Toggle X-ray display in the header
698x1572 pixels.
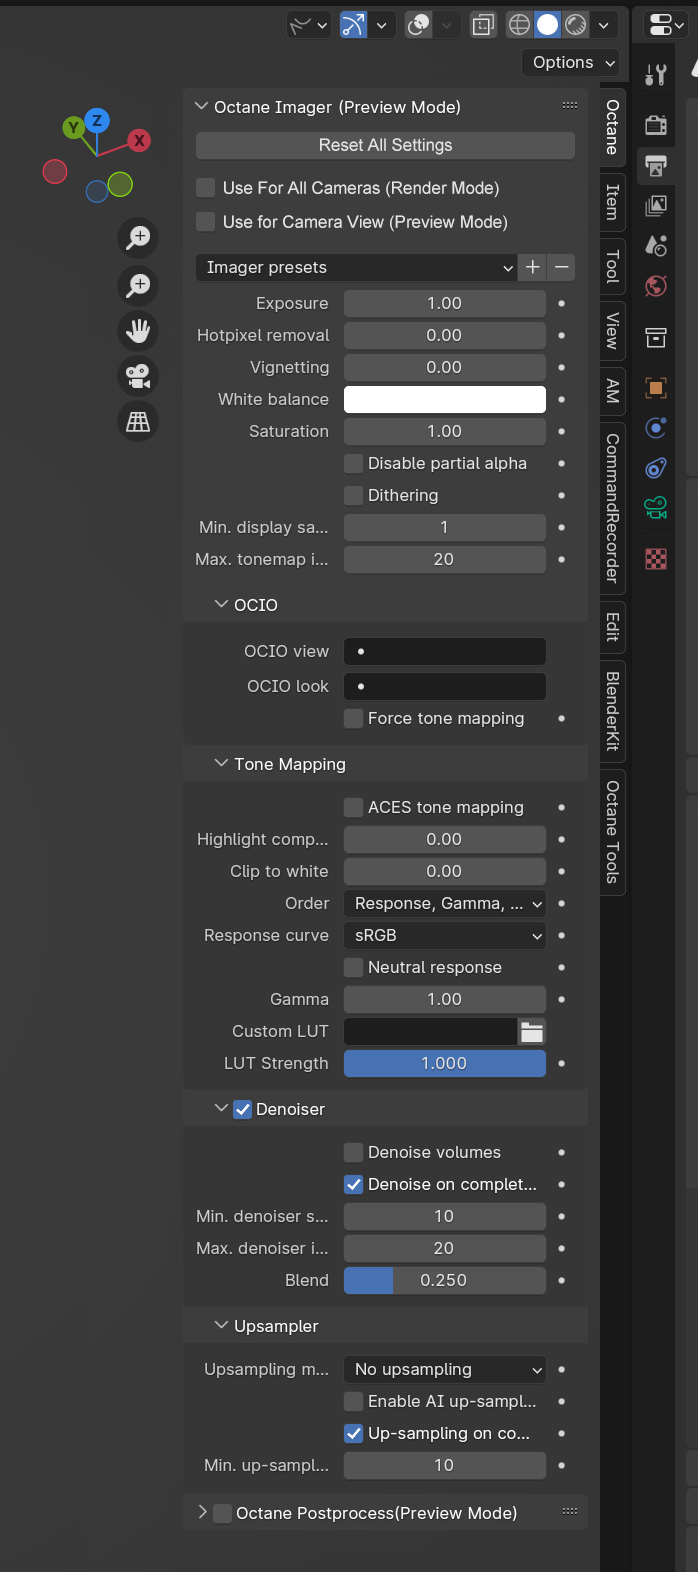483,25
